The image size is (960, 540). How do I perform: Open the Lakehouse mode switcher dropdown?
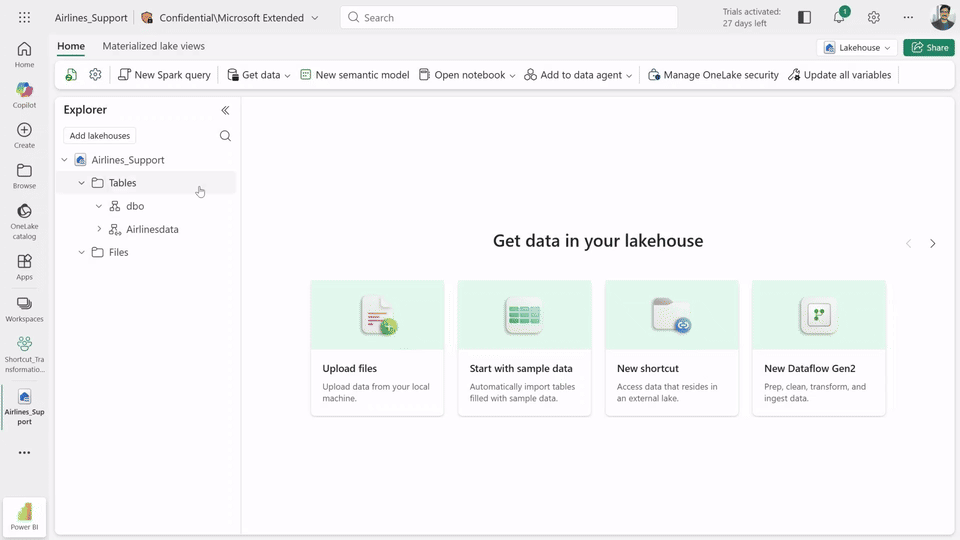click(857, 48)
